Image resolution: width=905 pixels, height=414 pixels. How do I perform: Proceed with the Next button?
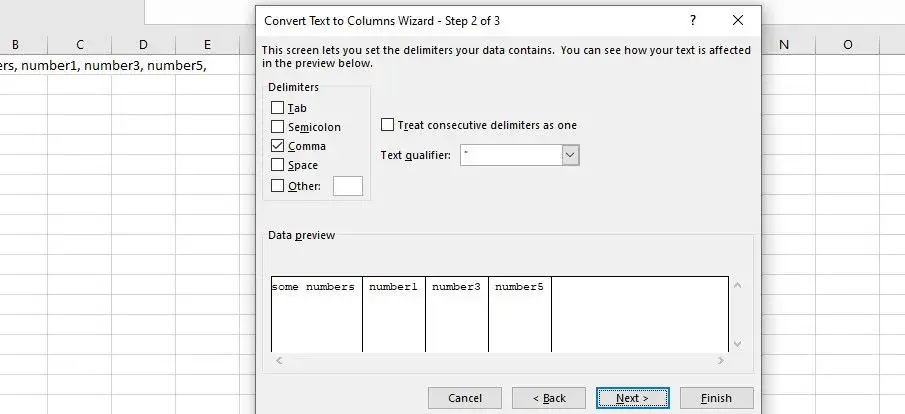(632, 398)
